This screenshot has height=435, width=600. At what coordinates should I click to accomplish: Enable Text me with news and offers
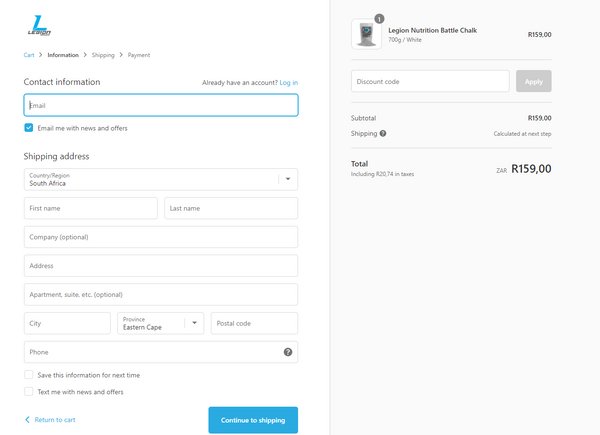[x=29, y=392]
